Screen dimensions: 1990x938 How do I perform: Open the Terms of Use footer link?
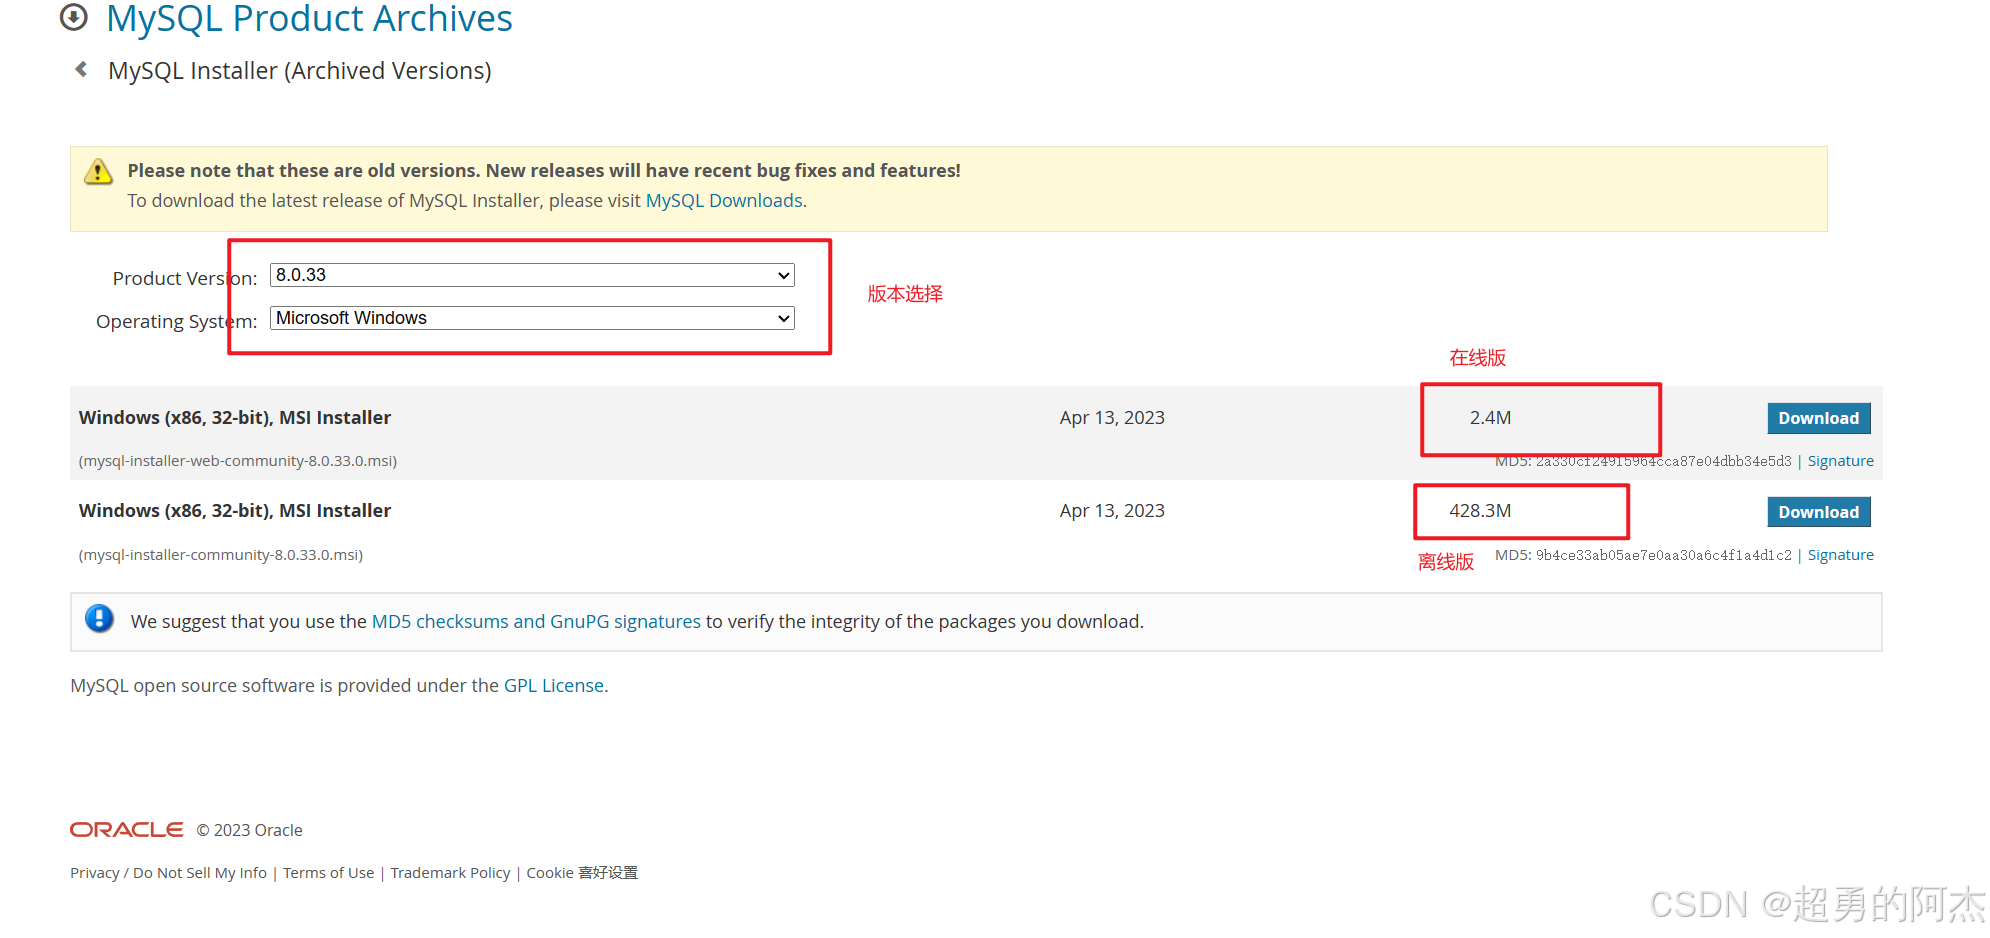click(328, 873)
